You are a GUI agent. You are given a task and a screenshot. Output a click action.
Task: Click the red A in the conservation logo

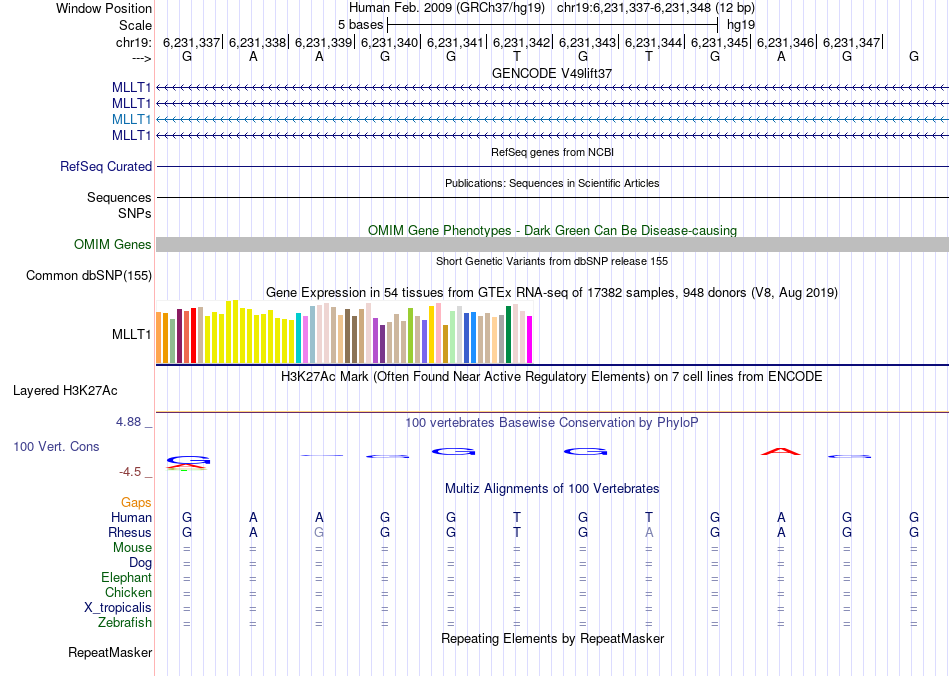[781, 451]
